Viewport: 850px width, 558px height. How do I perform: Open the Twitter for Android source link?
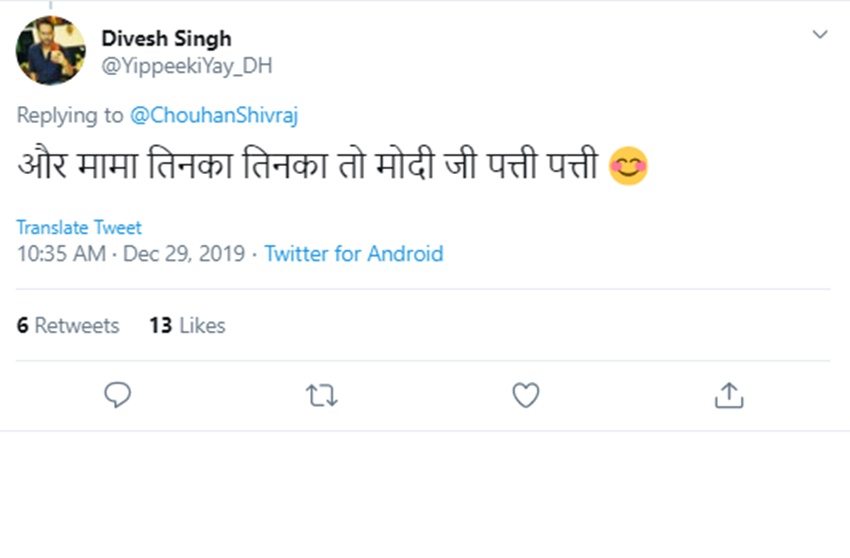[354, 253]
